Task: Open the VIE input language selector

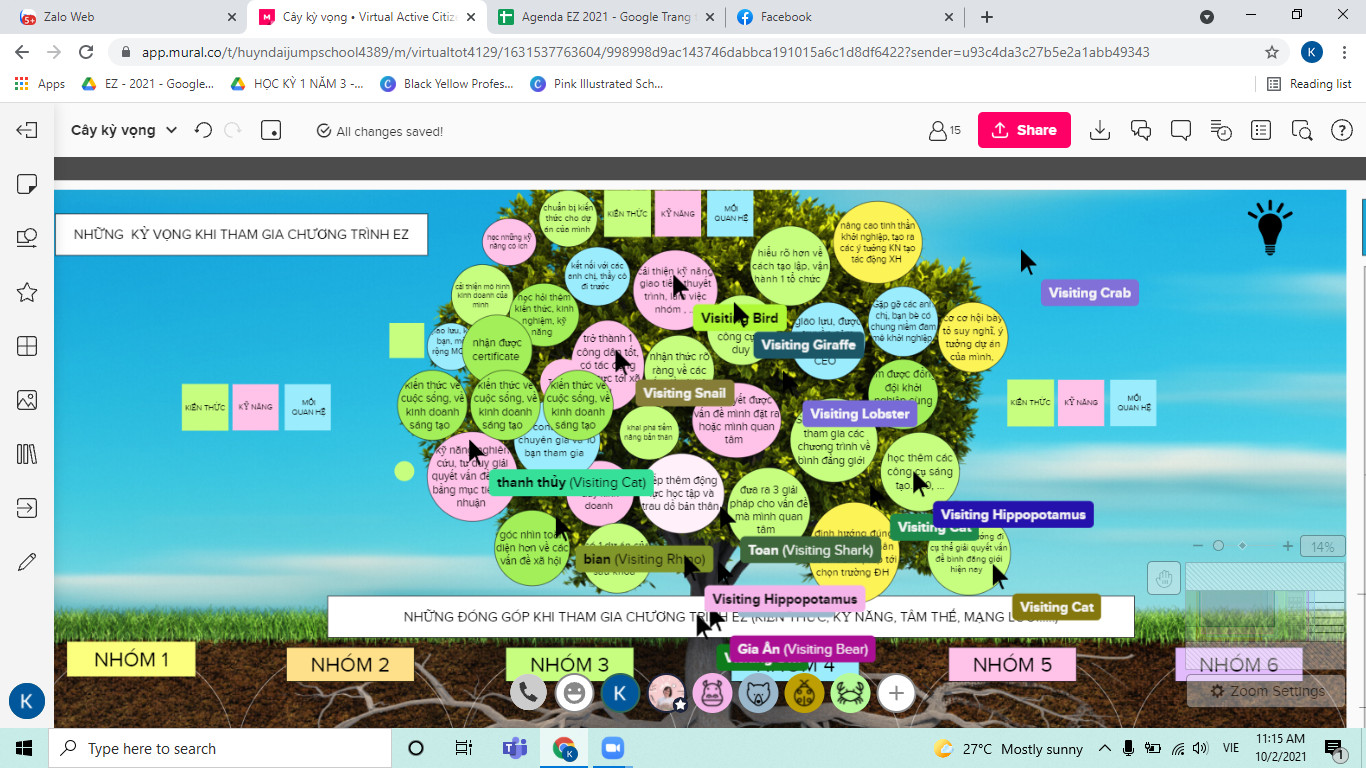Action: point(1233,748)
